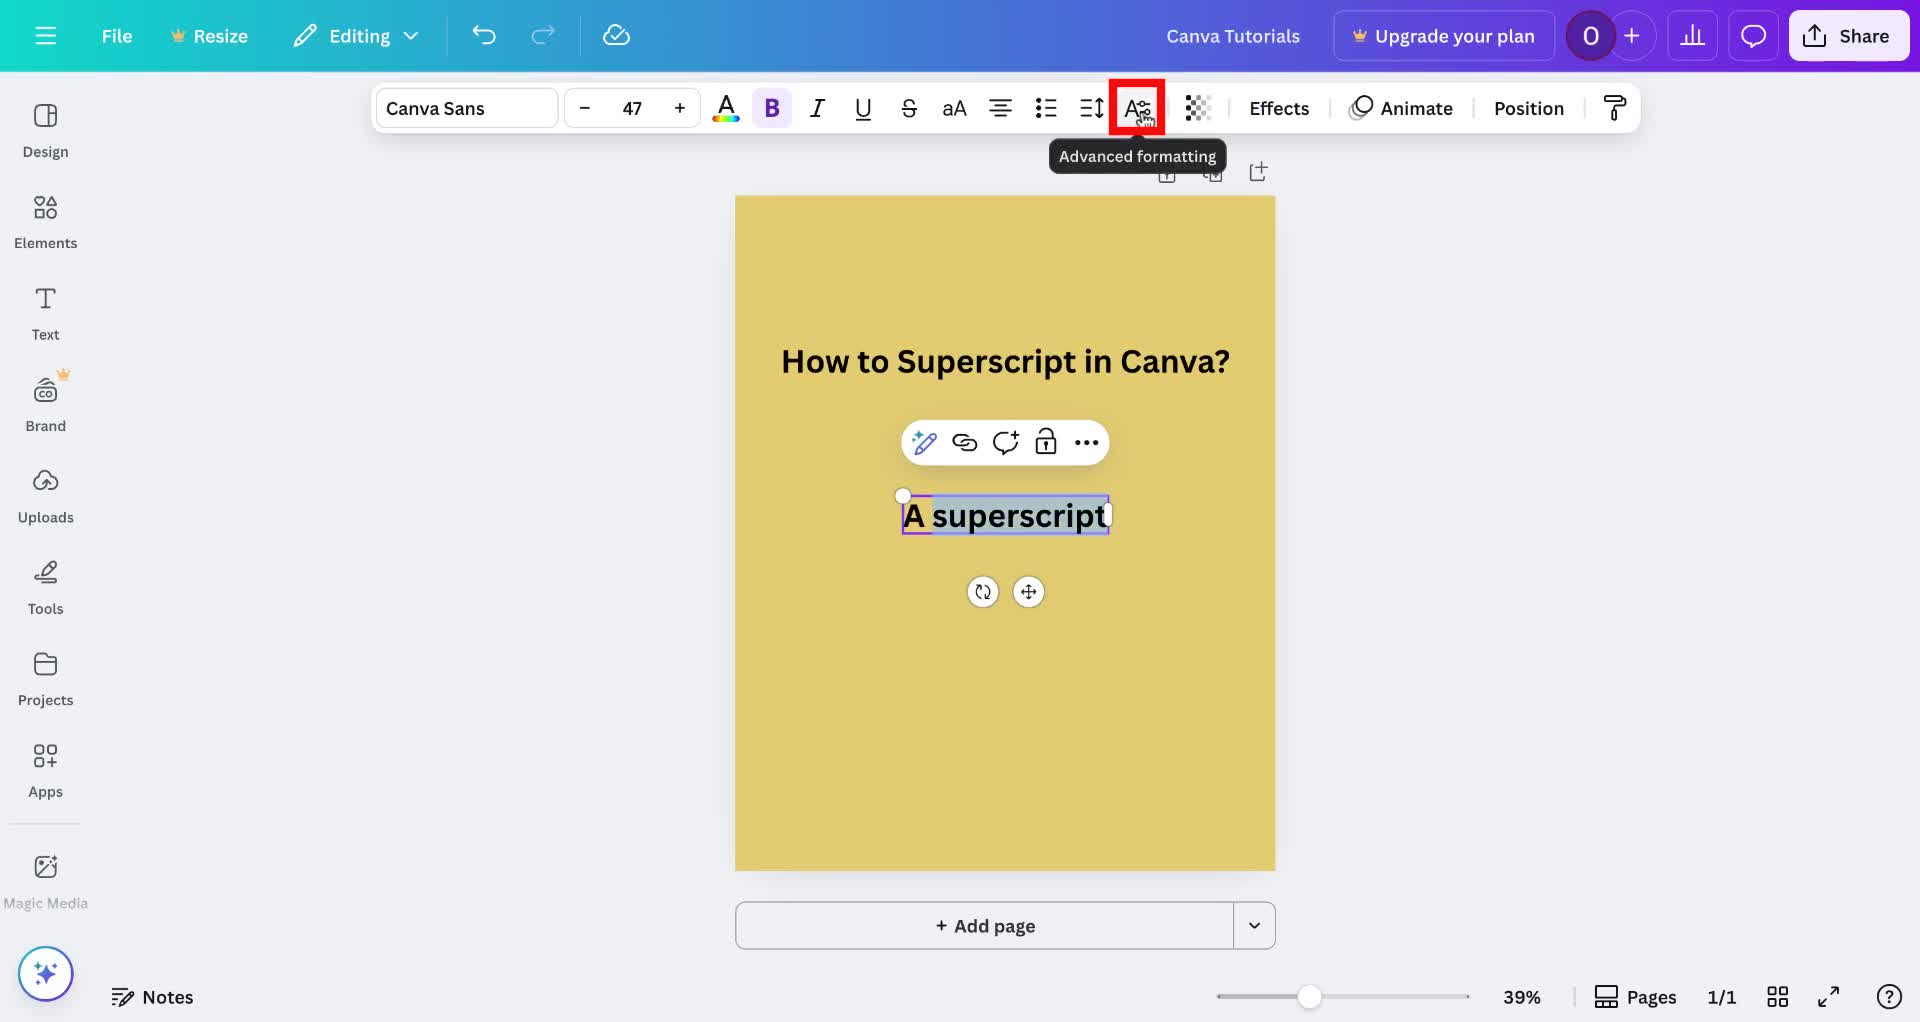Lock the selected text element
Screen dimensions: 1920x1022
pyautogui.click(x=1046, y=442)
